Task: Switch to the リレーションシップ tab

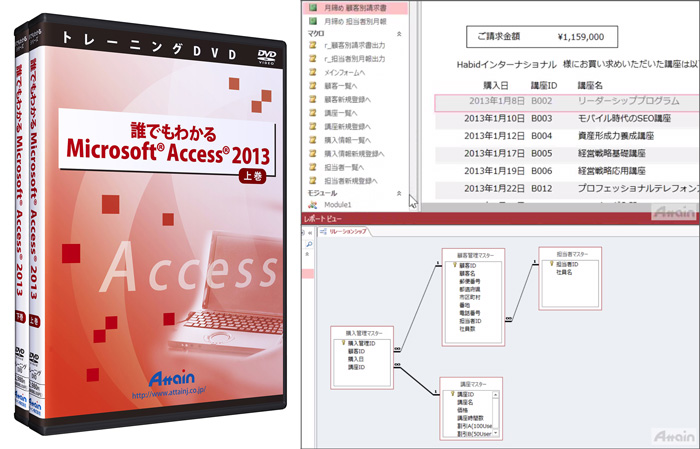Action: 344,232
